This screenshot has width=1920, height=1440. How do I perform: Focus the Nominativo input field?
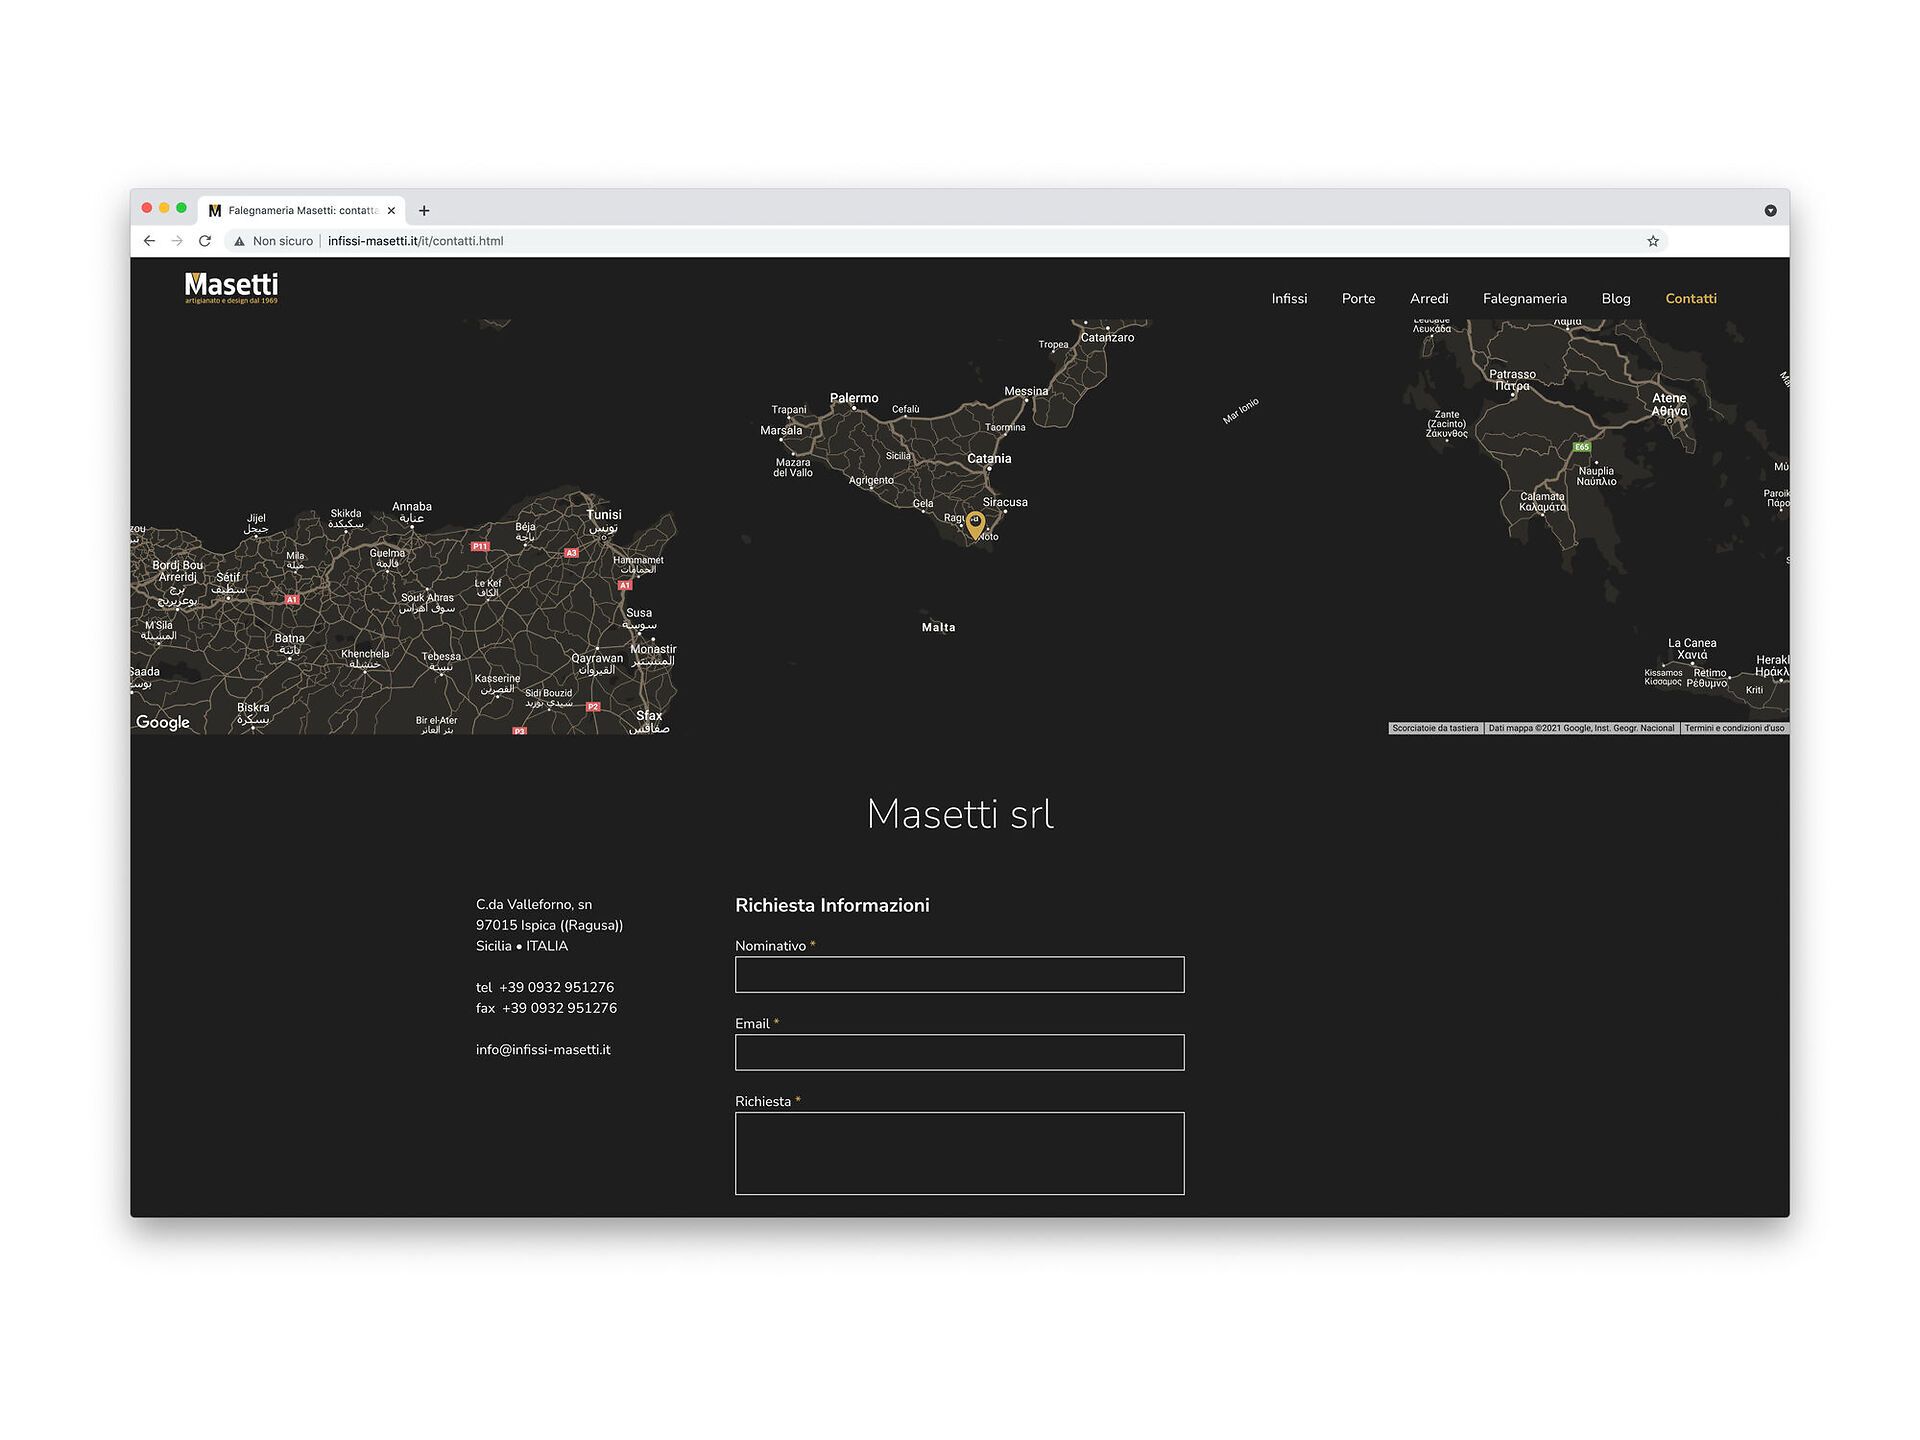[959, 974]
